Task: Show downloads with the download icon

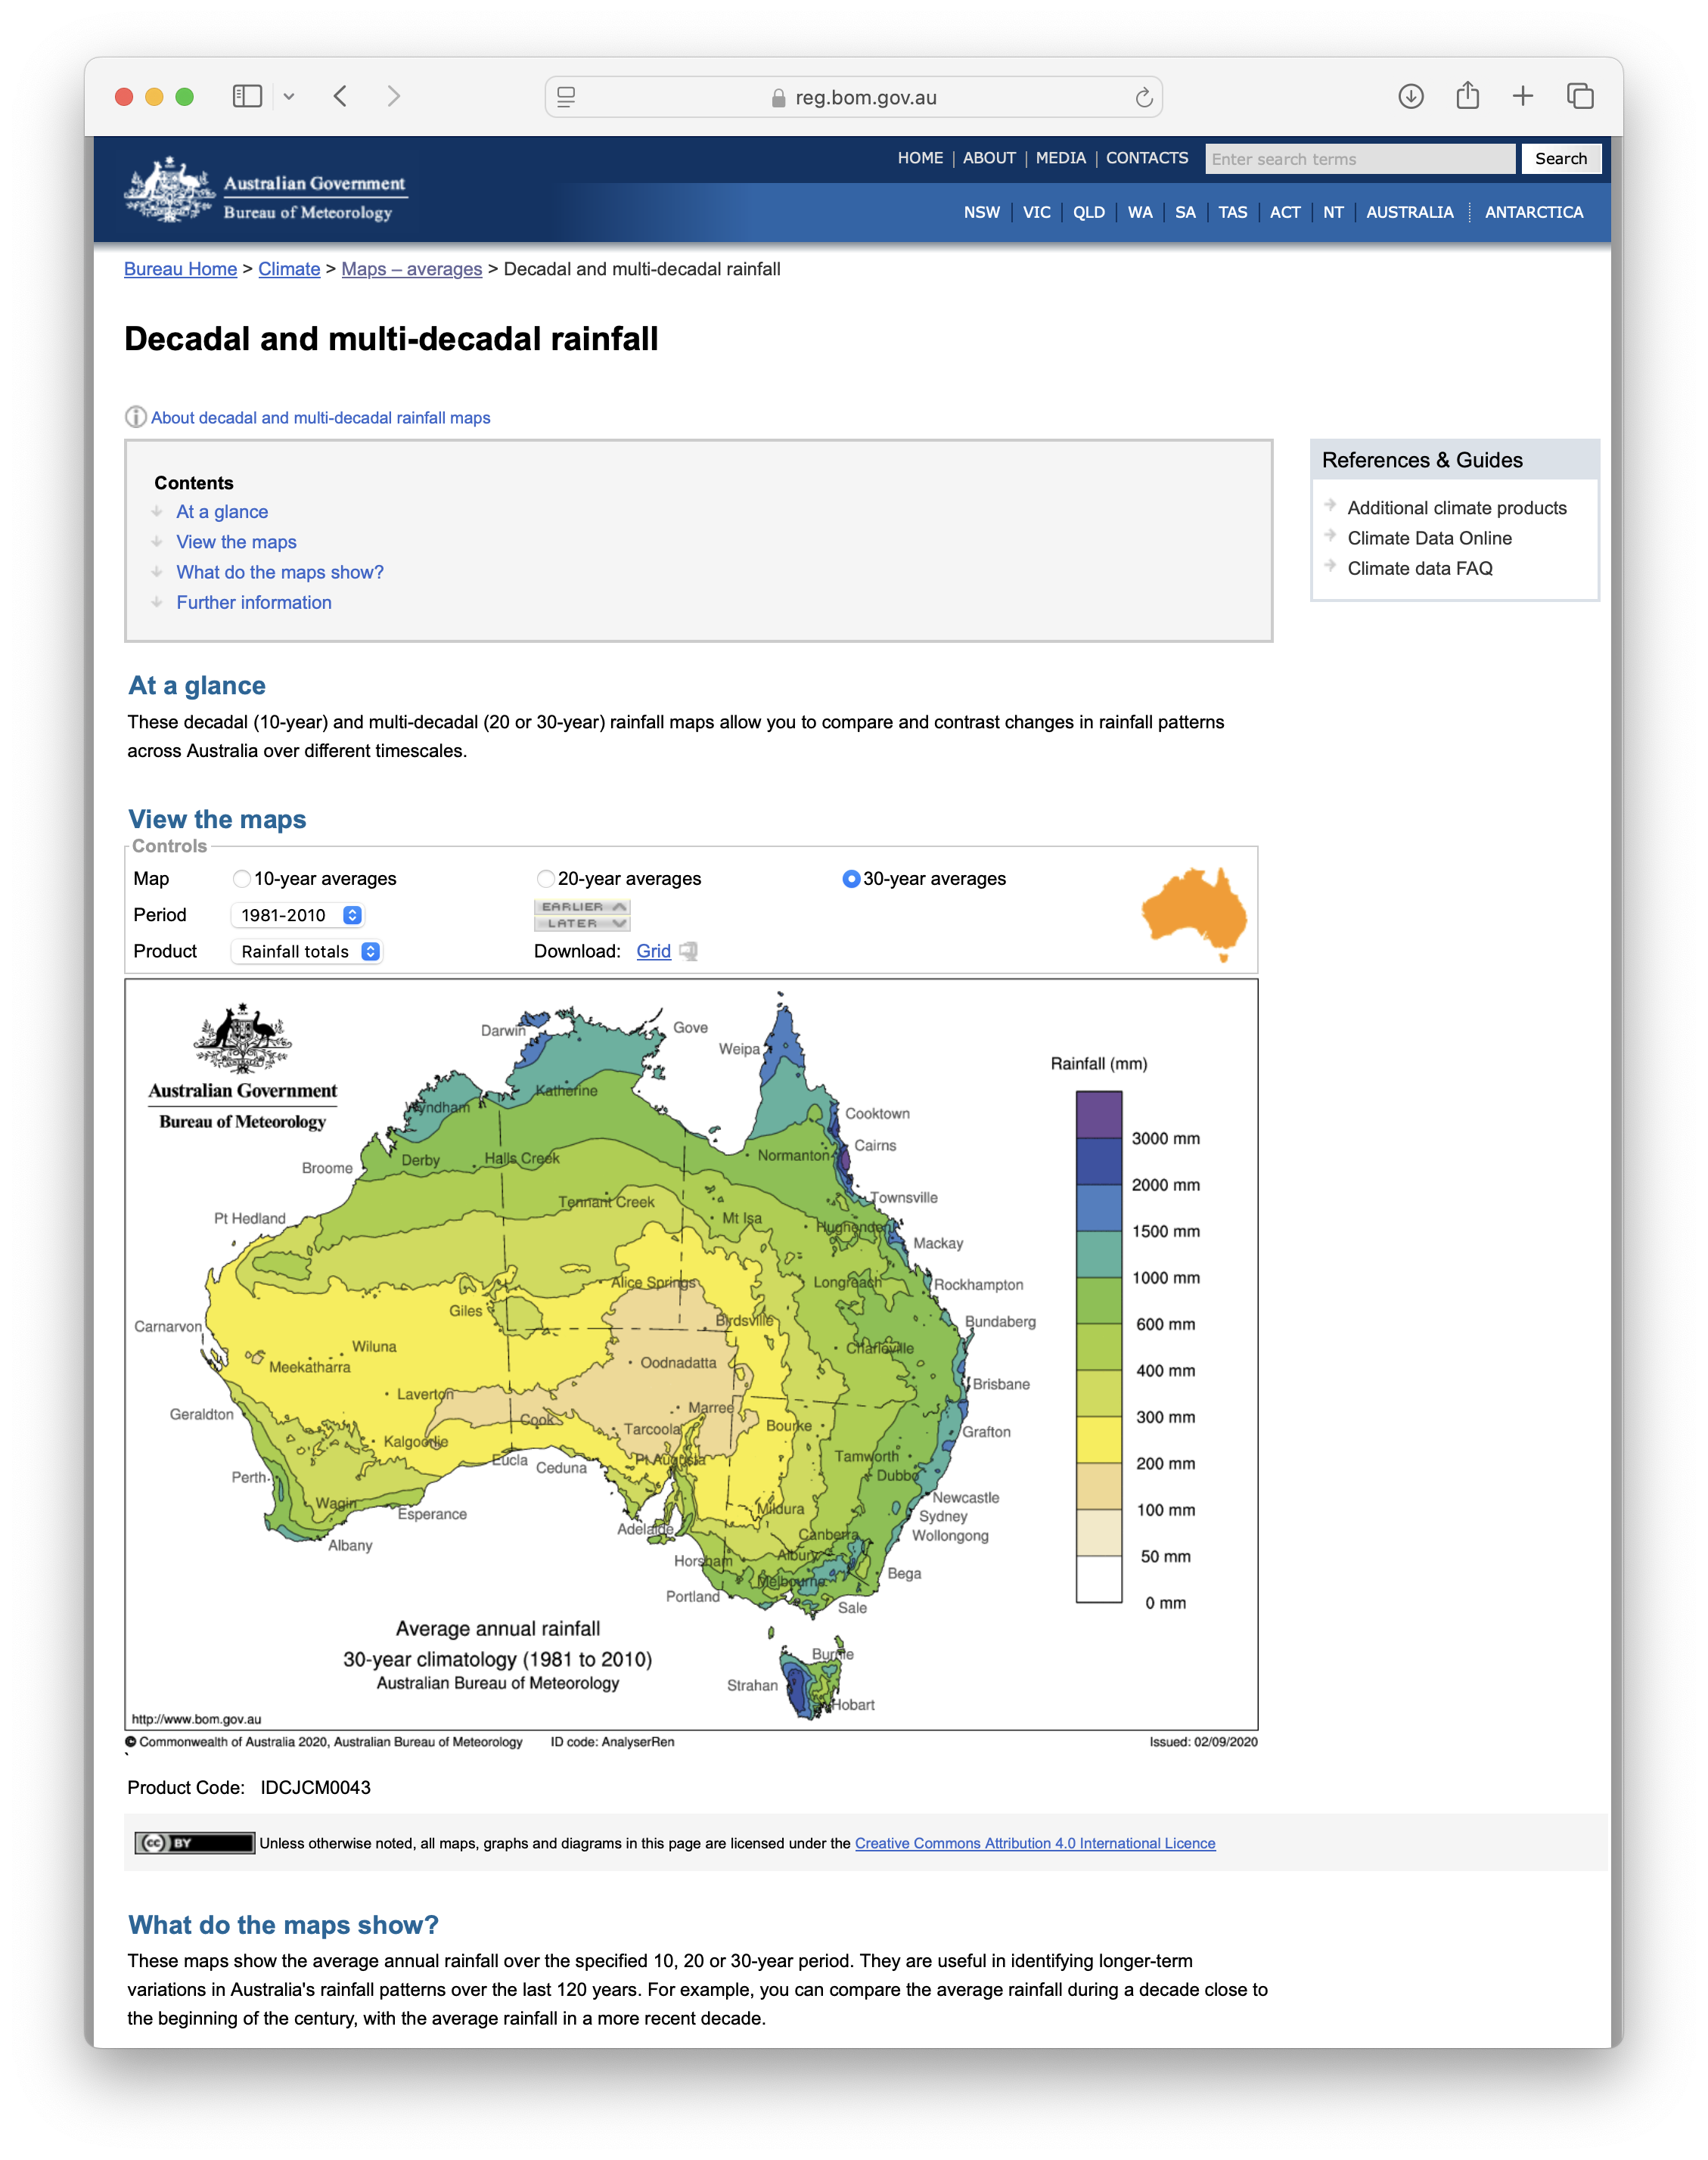Action: [1411, 96]
